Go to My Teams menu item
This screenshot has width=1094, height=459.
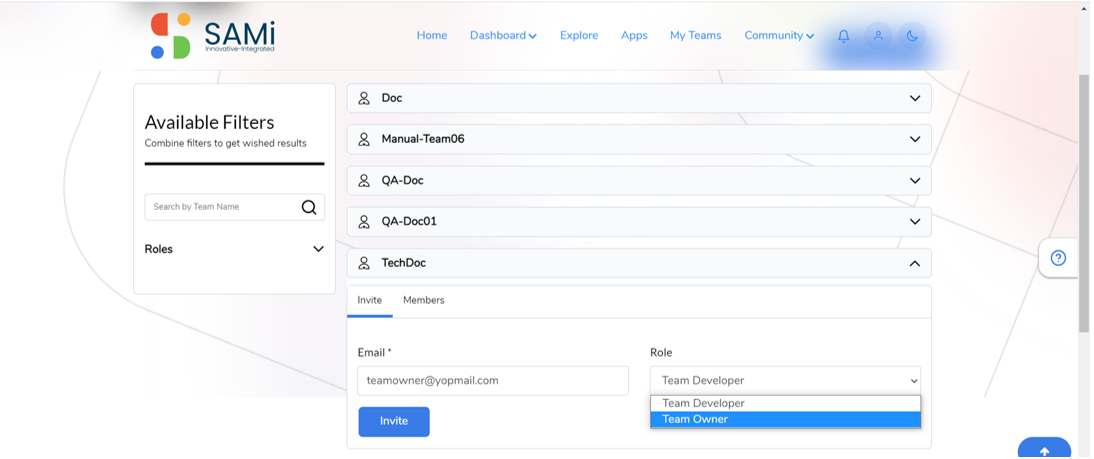[x=696, y=36]
